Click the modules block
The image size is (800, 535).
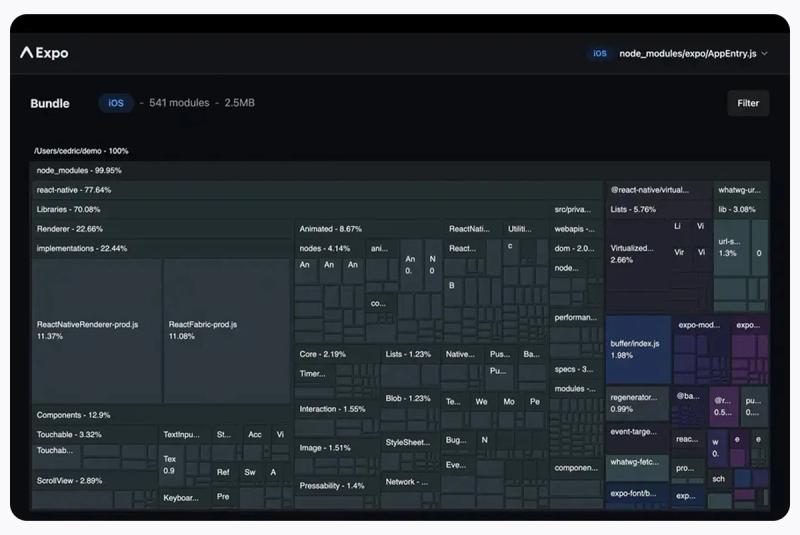pyautogui.click(x=576, y=389)
